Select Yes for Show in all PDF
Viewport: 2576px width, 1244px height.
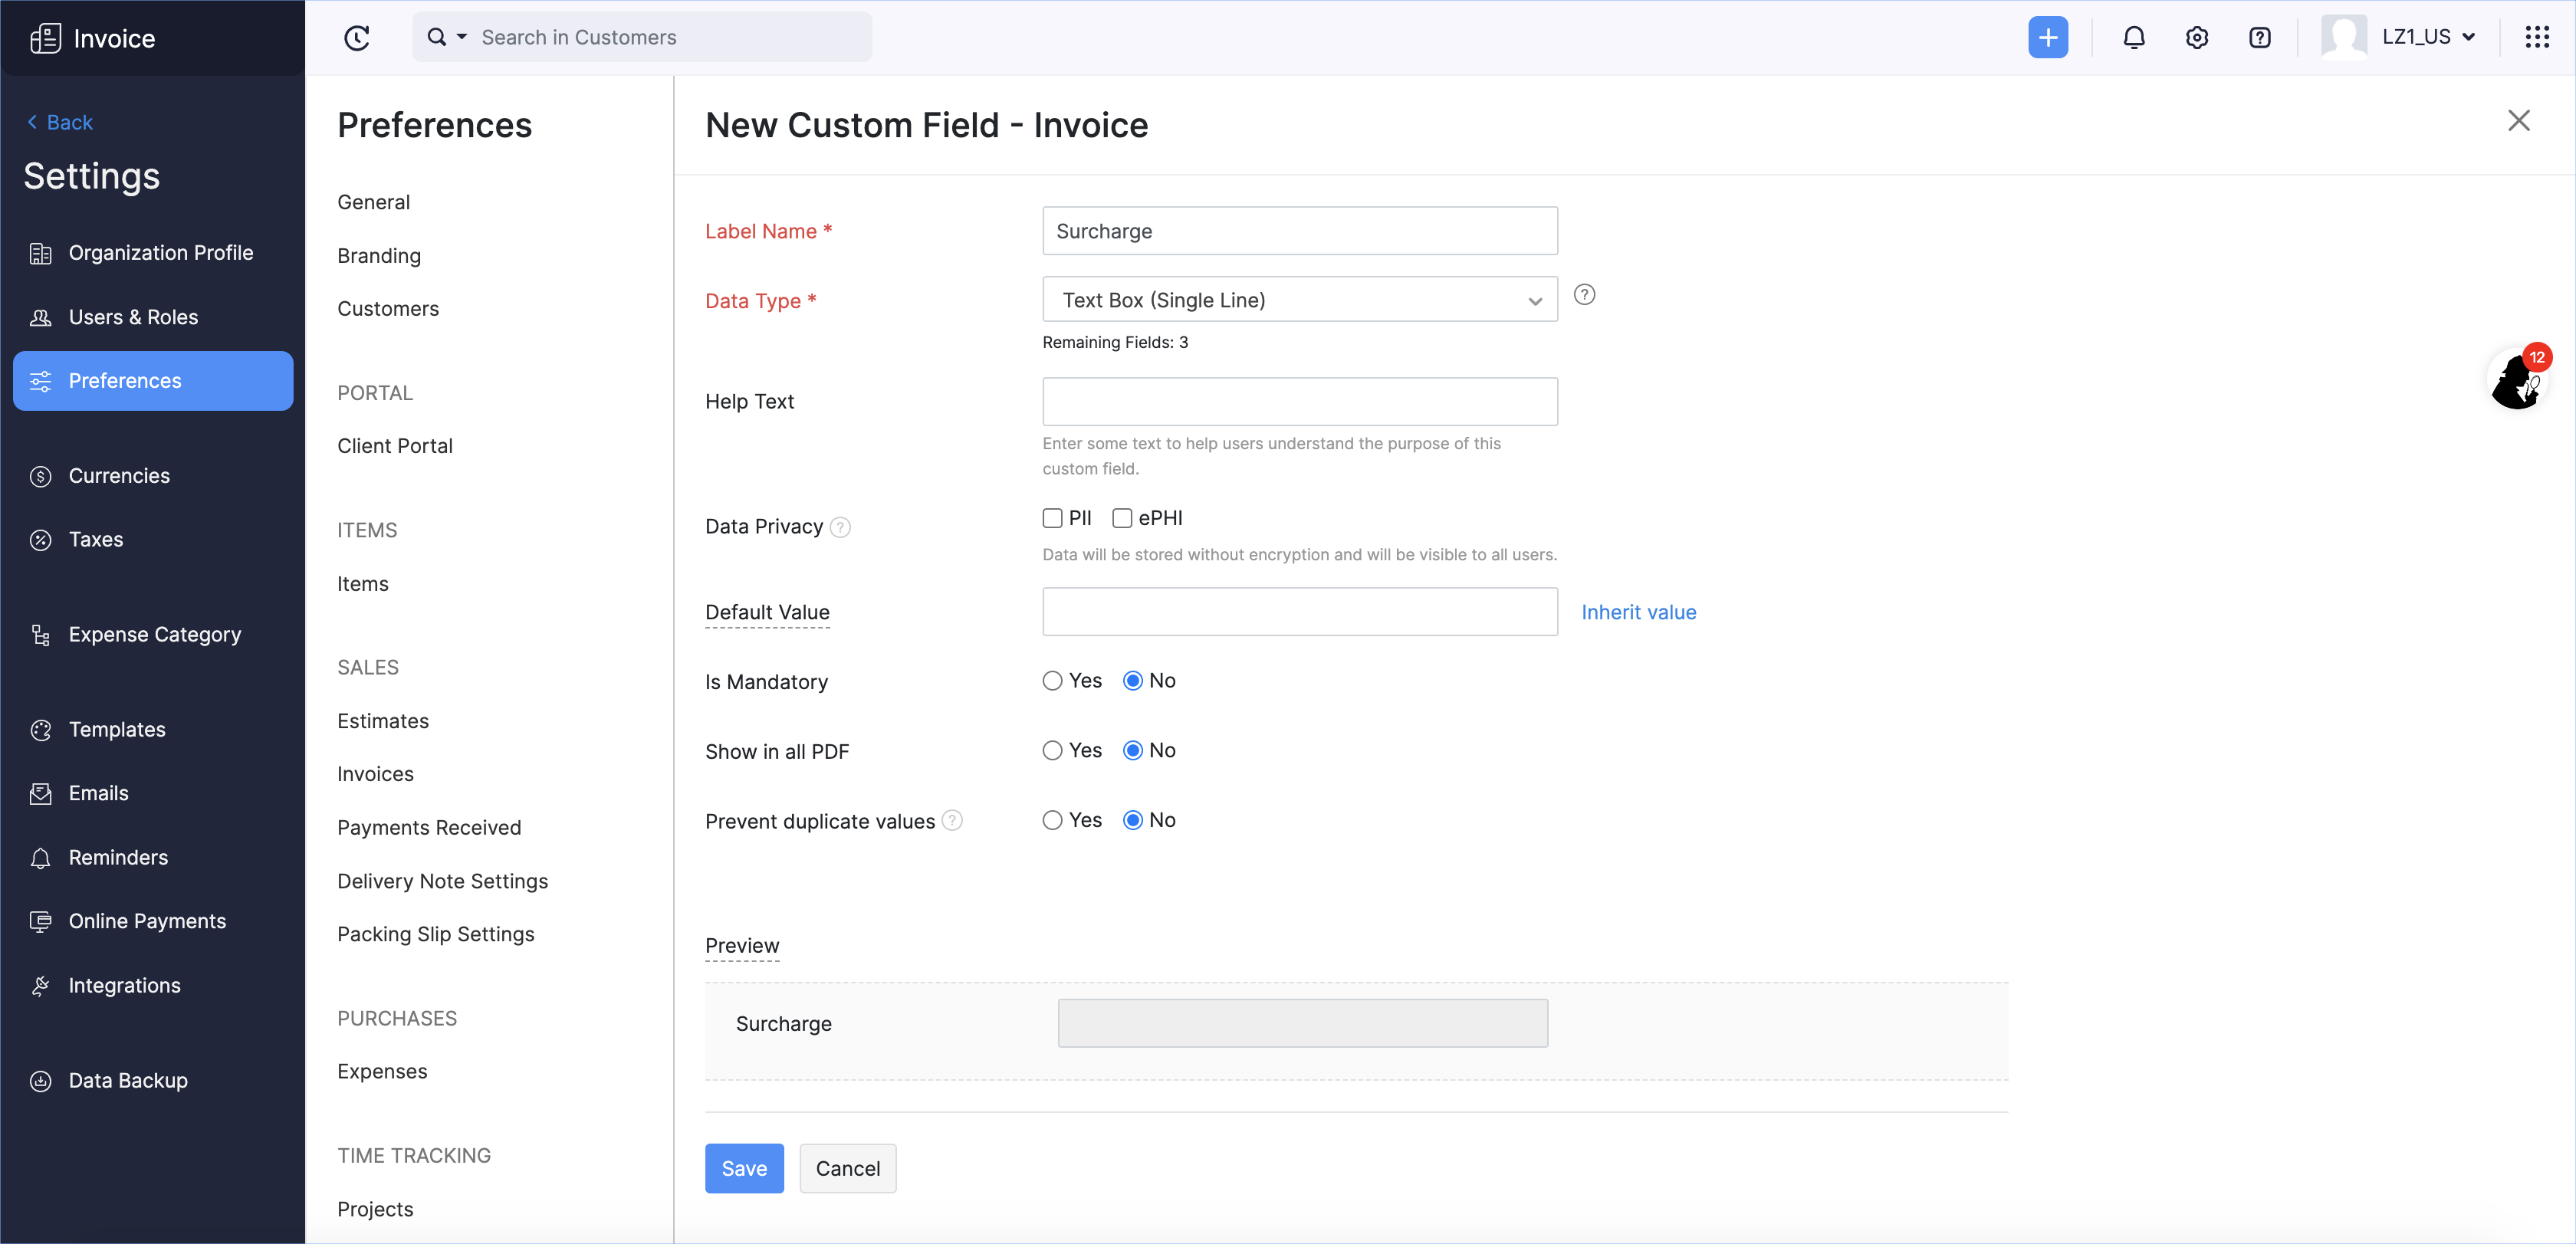[1052, 751]
